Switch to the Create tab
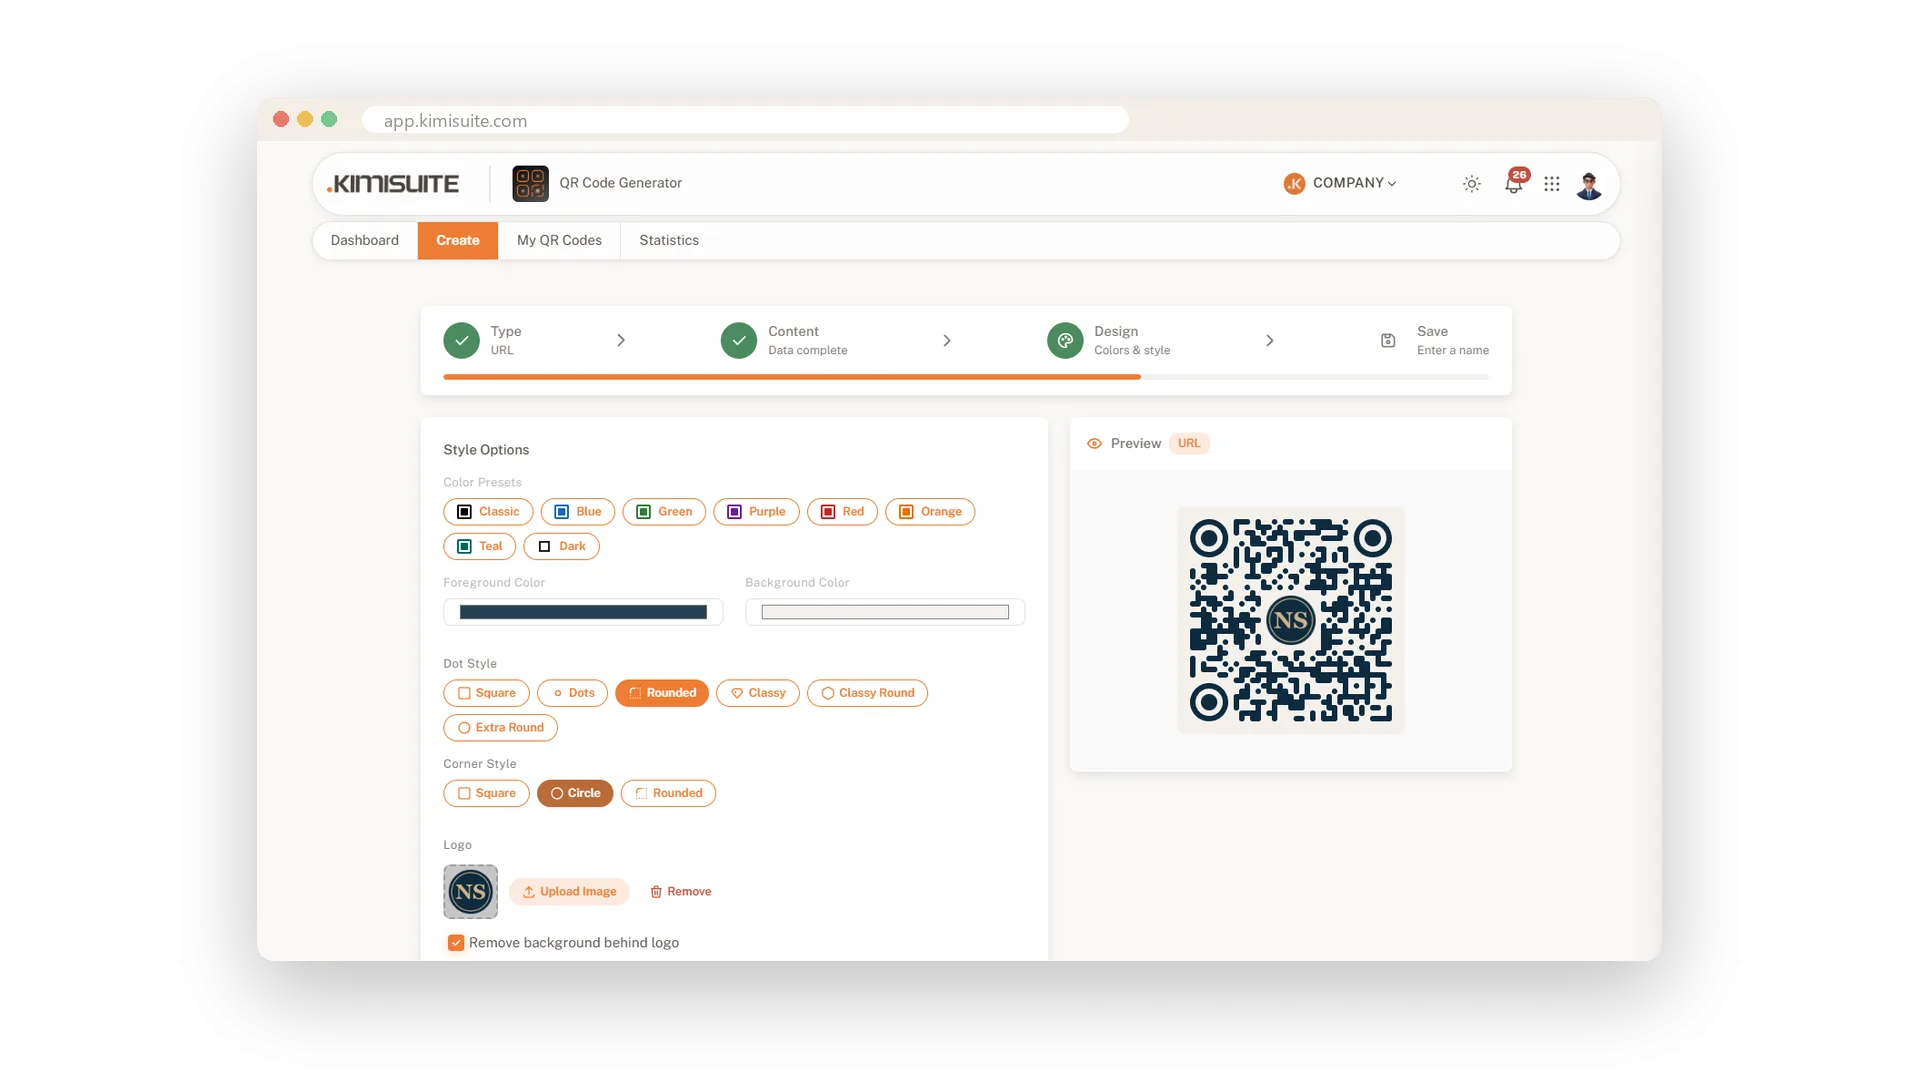 pyautogui.click(x=458, y=241)
